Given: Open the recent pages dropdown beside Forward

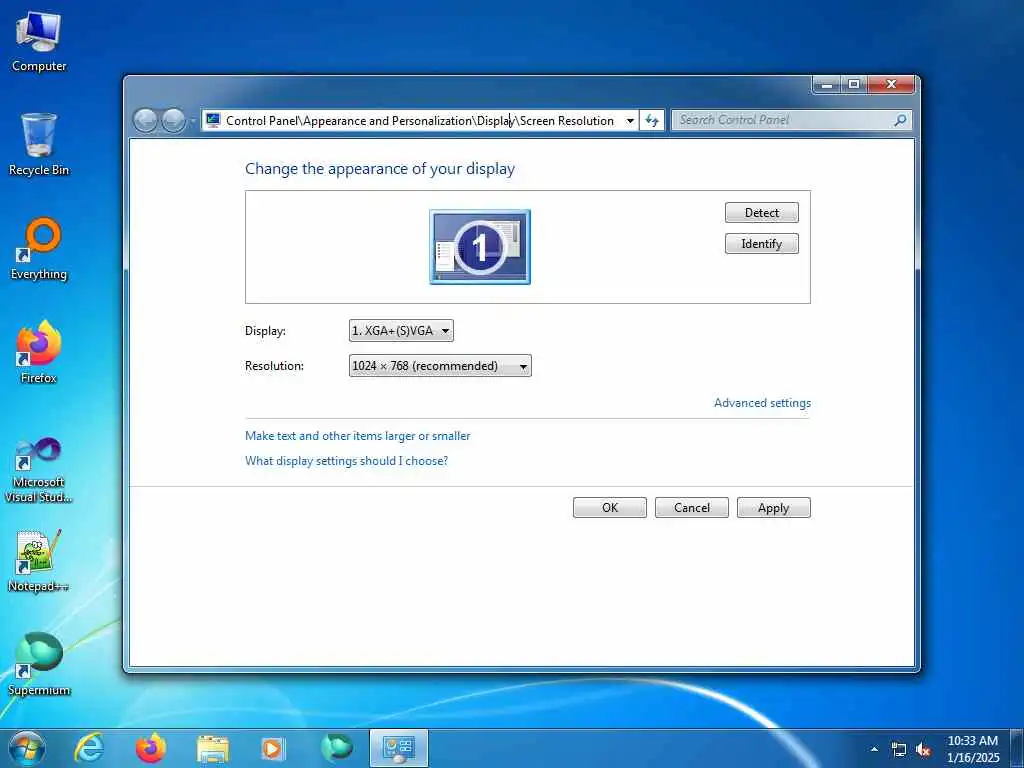Looking at the screenshot, I should coord(193,121).
